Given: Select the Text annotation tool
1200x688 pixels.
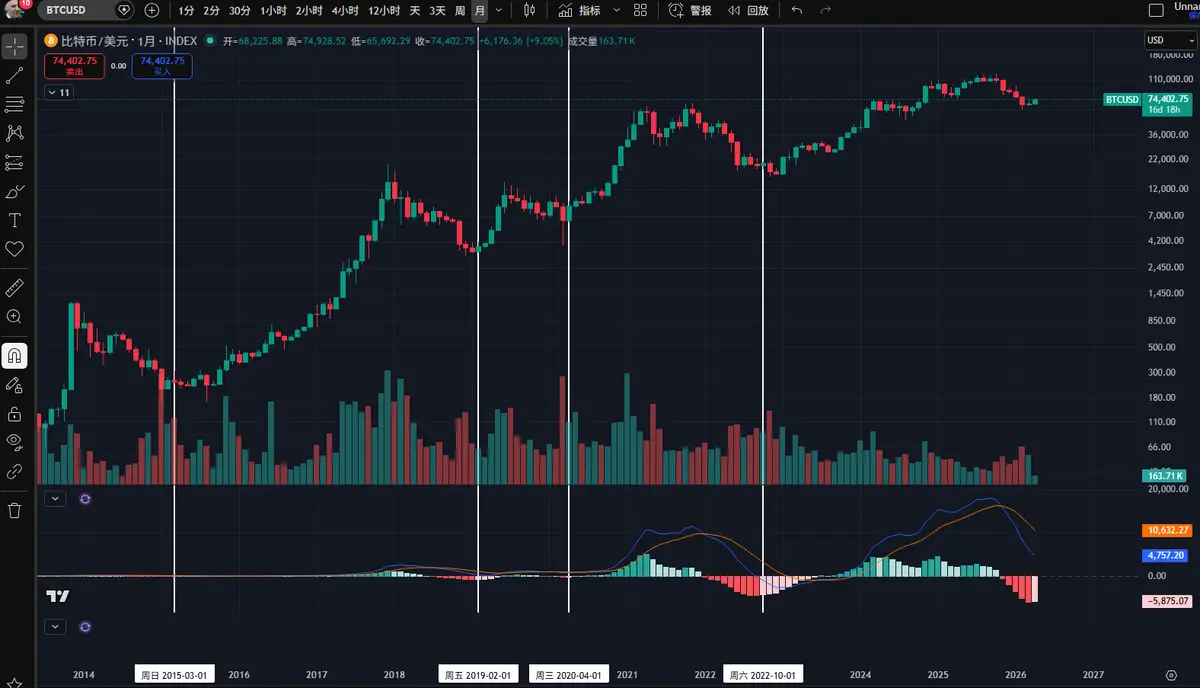Looking at the screenshot, I should click(x=15, y=220).
